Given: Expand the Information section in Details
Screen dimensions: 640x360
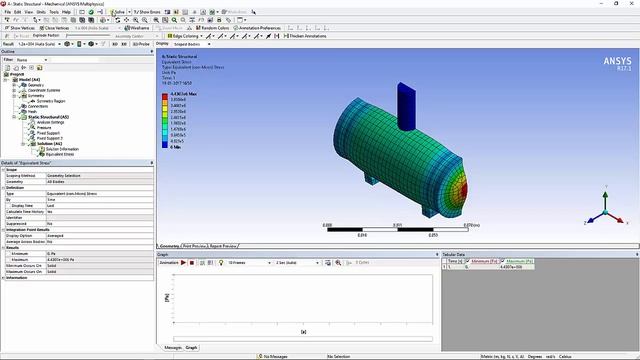Looking at the screenshot, I should click(x=3, y=278).
